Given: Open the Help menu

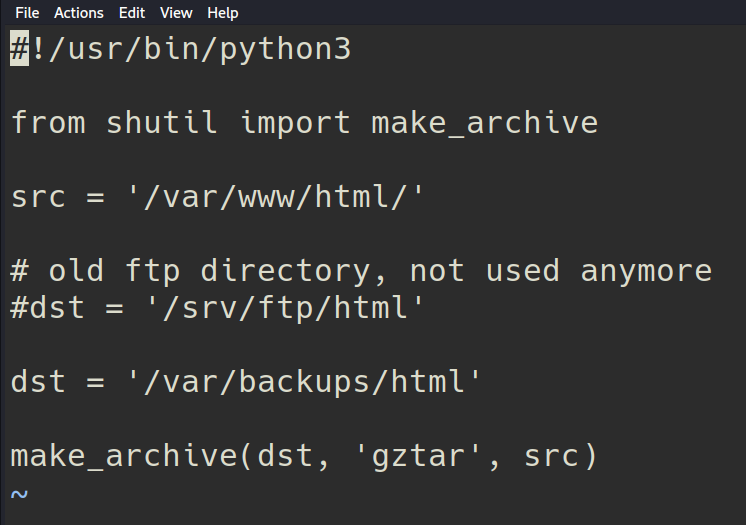Looking at the screenshot, I should point(223,13).
